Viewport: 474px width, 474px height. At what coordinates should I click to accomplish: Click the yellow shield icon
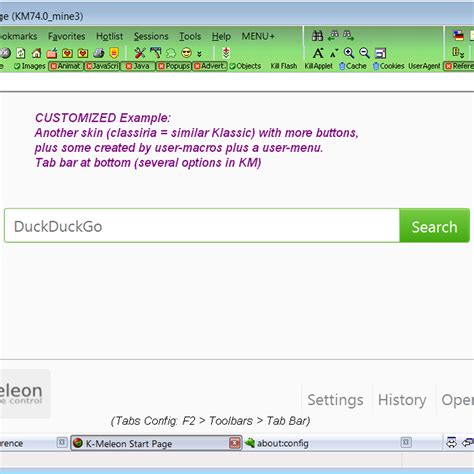[114, 53]
